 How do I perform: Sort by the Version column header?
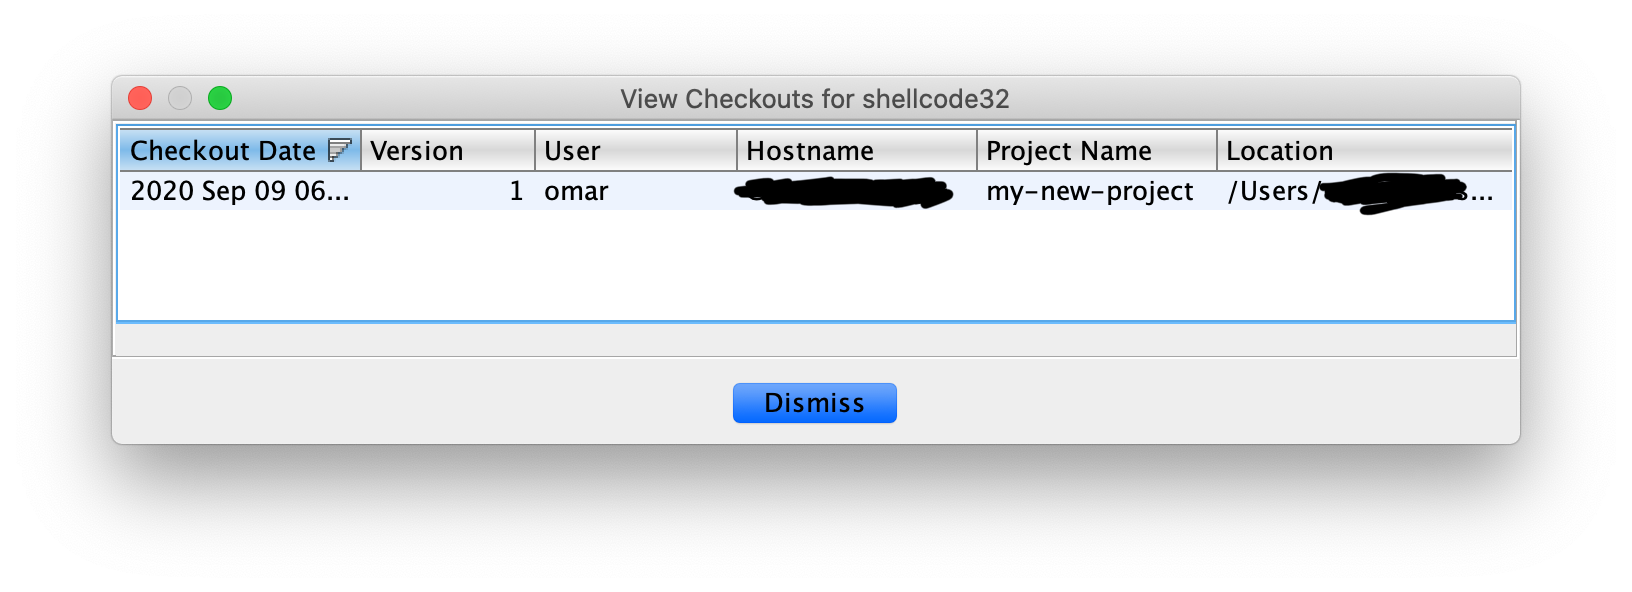448,150
